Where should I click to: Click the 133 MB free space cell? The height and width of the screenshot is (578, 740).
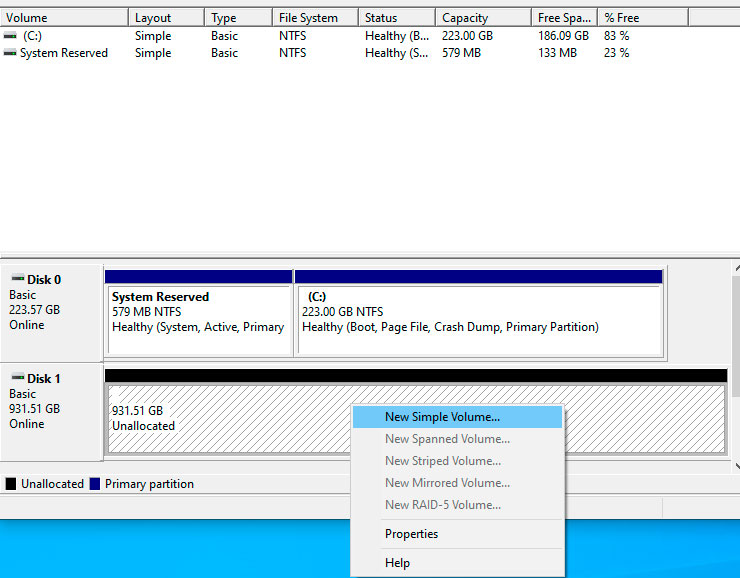point(557,53)
